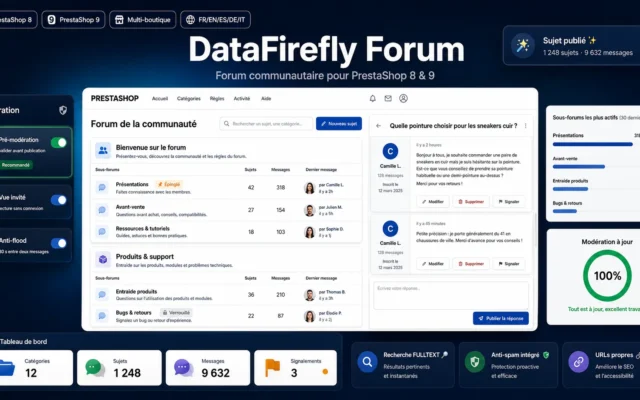Click the Publier la réponse button
This screenshot has height=400, width=640.
501,318
